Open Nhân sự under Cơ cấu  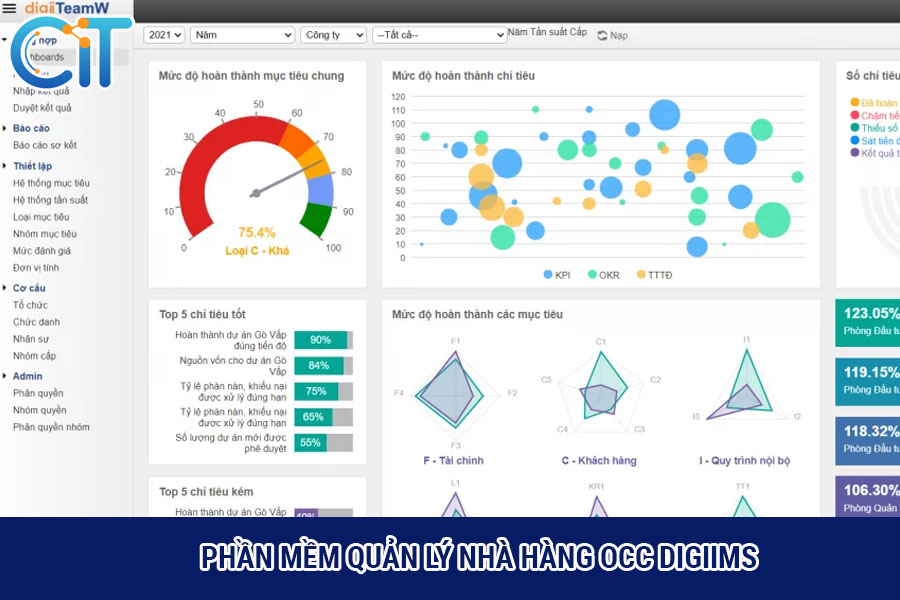pos(31,339)
